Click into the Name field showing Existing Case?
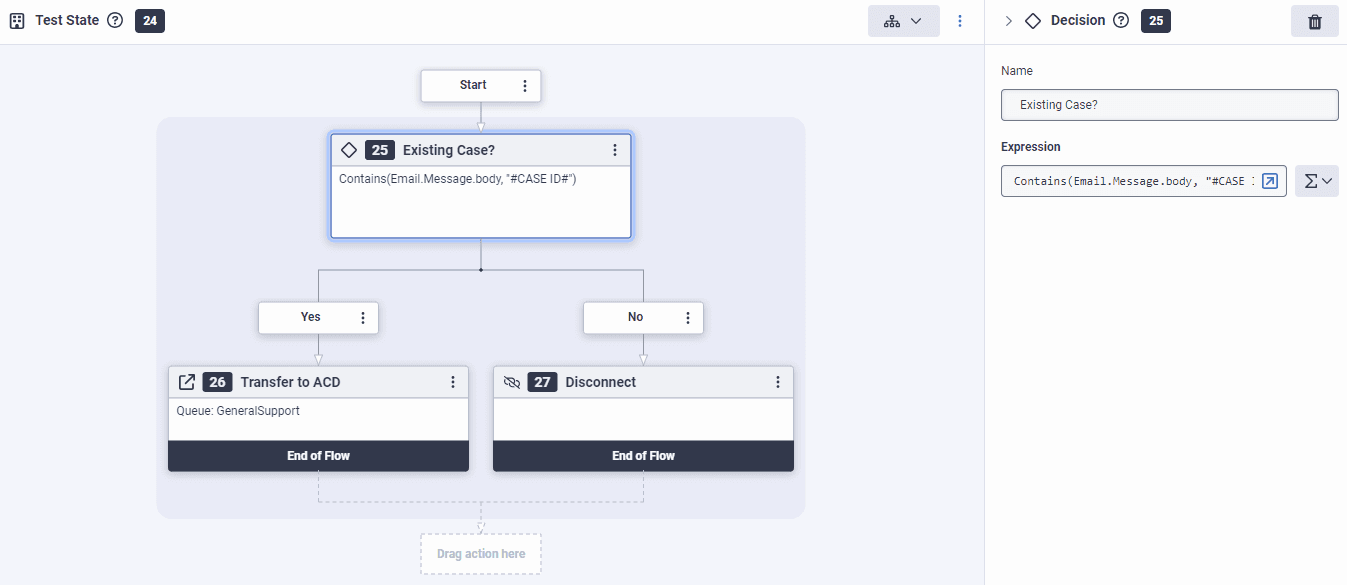 click(x=1168, y=104)
